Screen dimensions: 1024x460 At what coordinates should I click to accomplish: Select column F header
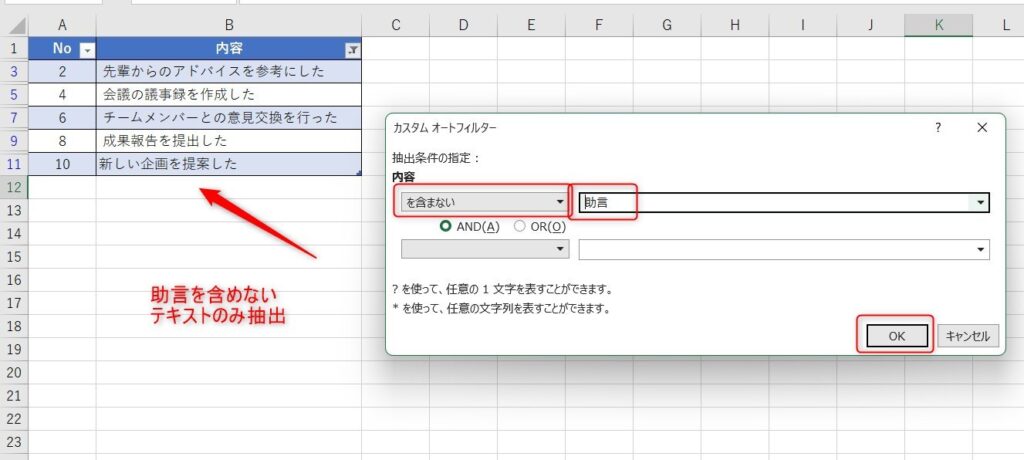pos(599,25)
